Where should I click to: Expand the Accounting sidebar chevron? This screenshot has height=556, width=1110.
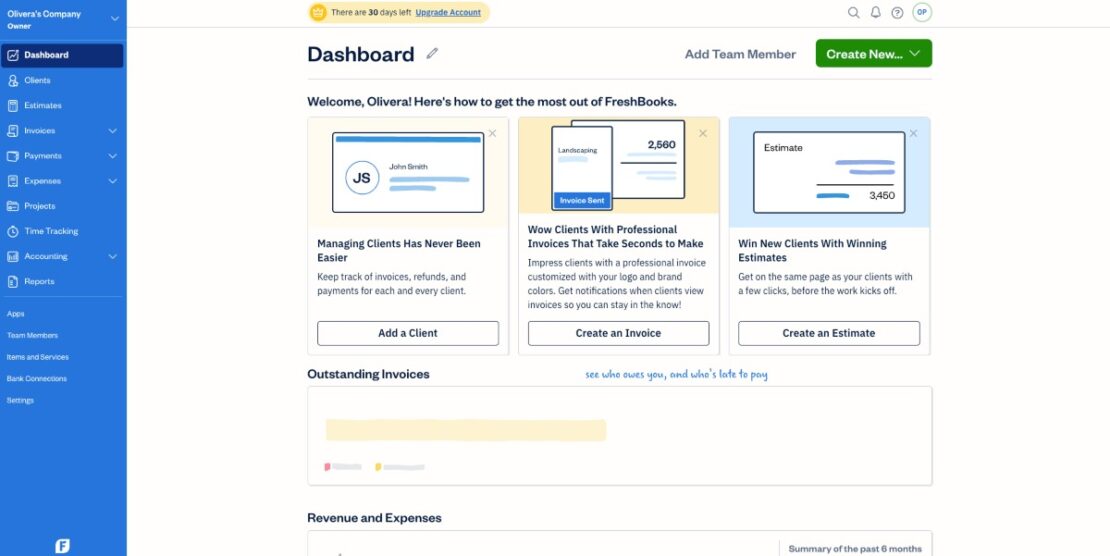tap(112, 257)
